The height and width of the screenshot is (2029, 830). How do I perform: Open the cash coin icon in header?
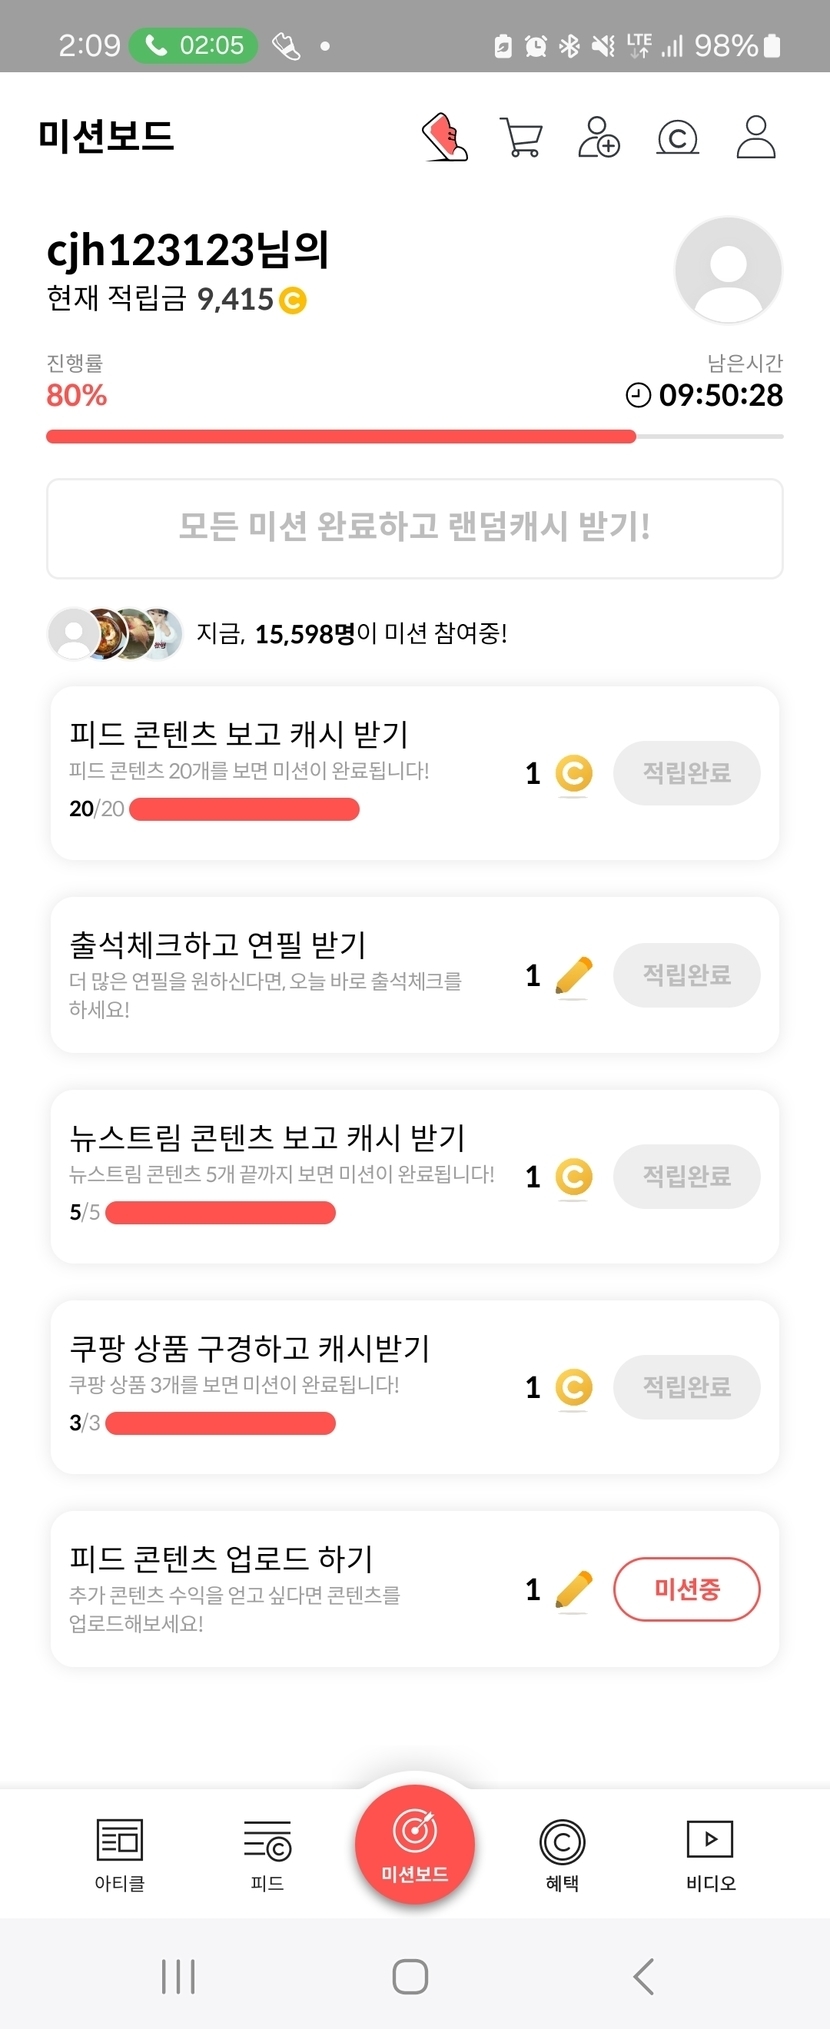677,138
